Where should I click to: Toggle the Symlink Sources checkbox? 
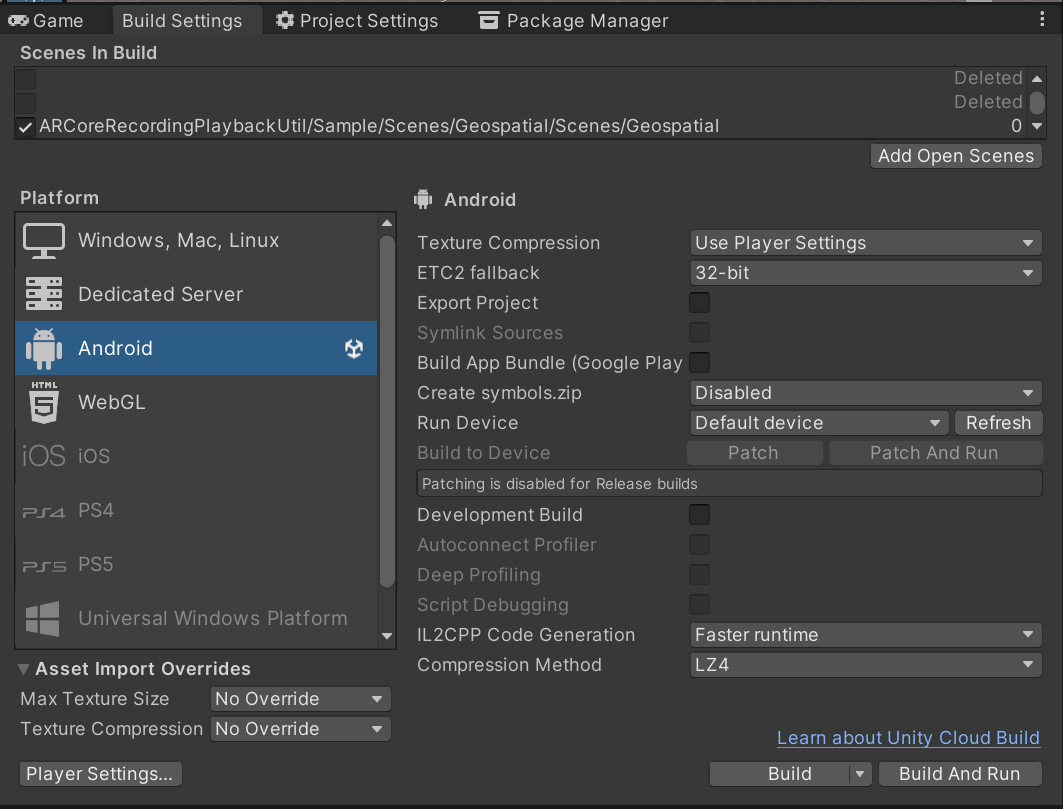pos(700,332)
